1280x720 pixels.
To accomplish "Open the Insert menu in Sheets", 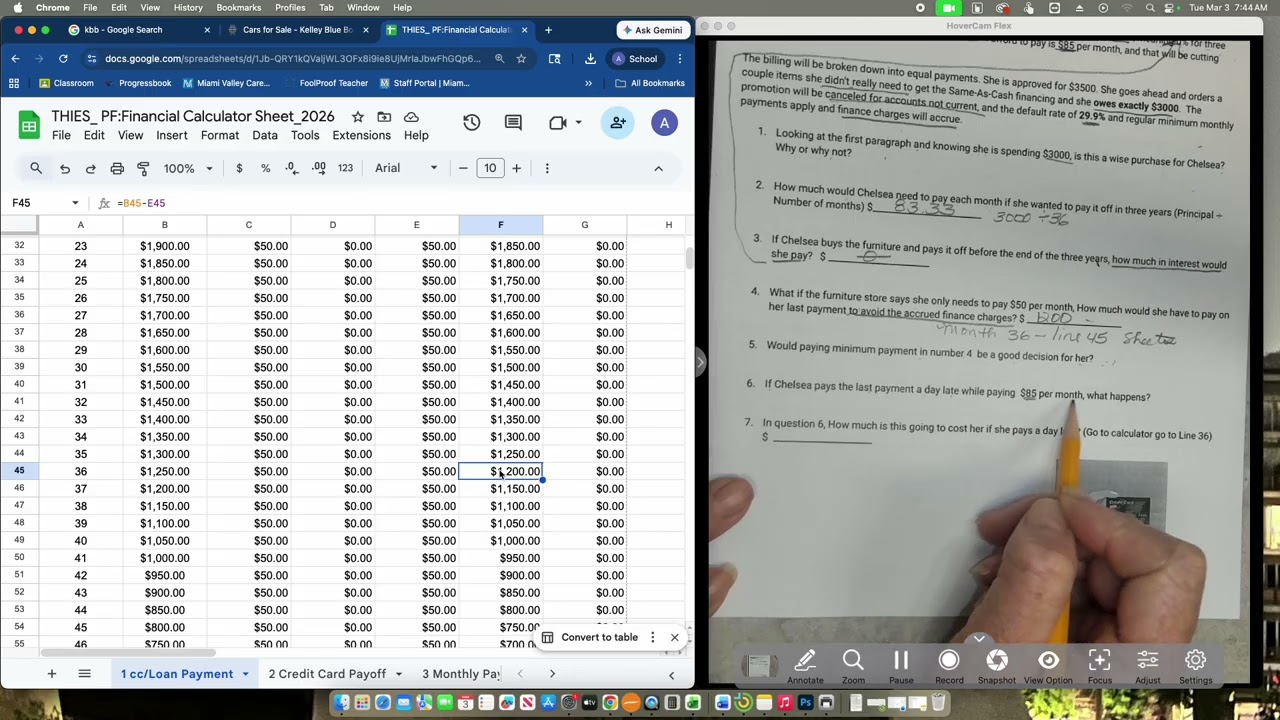I will point(171,136).
